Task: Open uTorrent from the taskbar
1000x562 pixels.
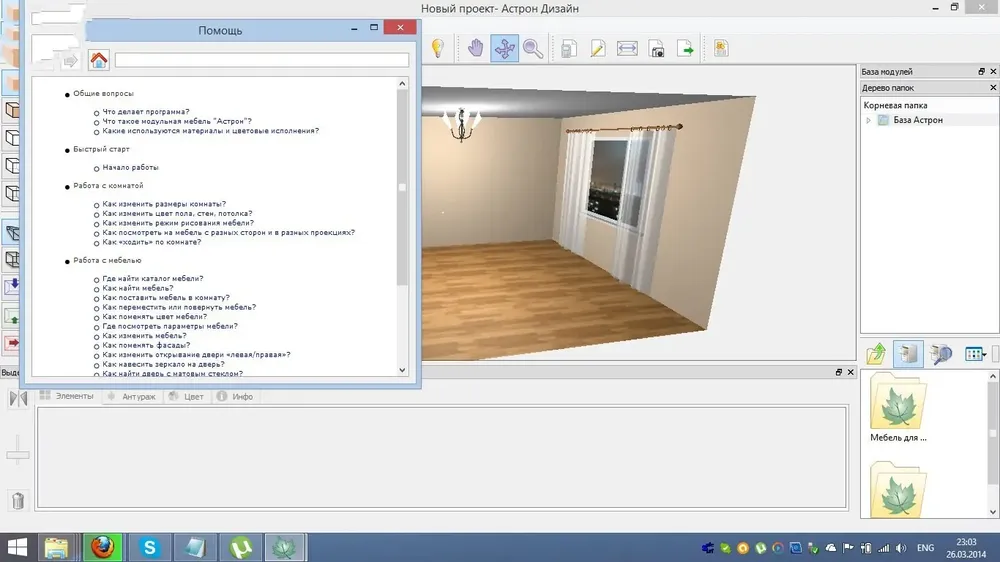Action: (240, 547)
